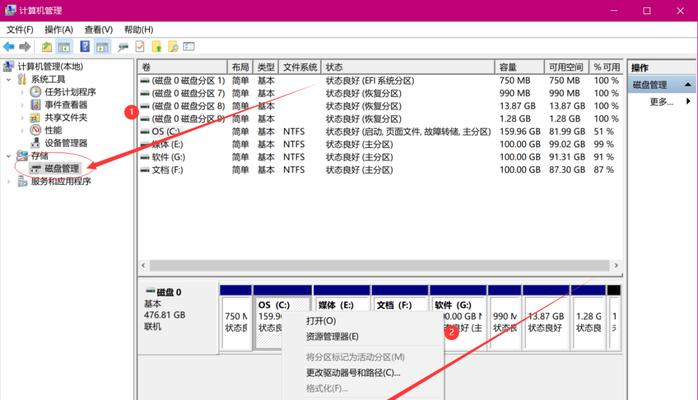Click the disk connect toolbar icon

click(123, 47)
